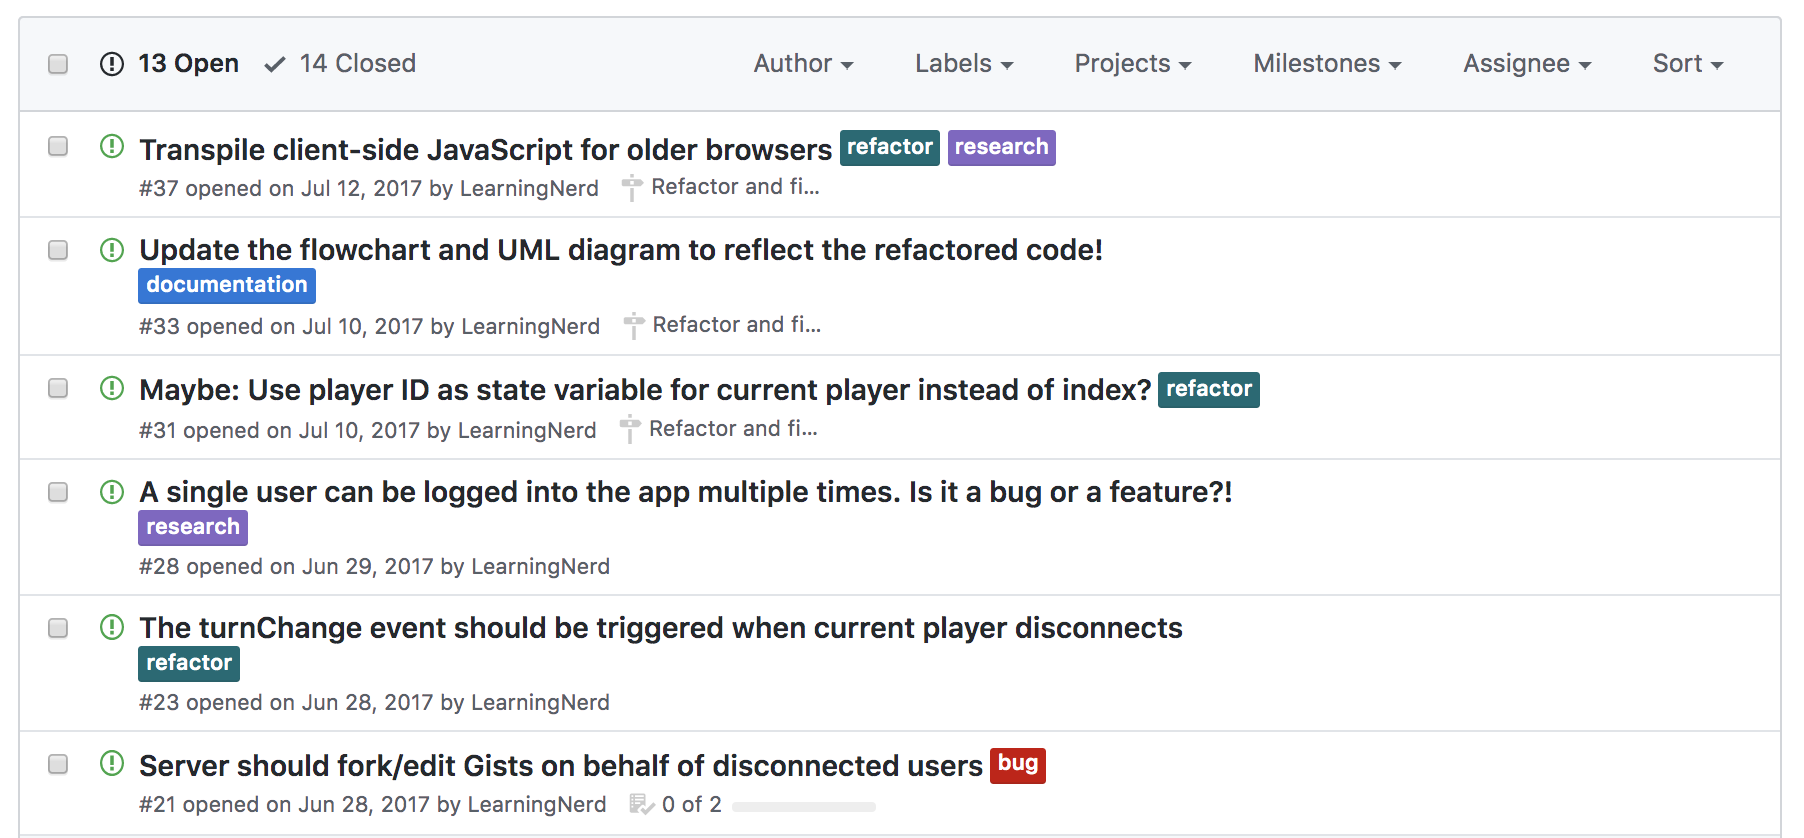Click the task checklist icon on issue #21

641,804
